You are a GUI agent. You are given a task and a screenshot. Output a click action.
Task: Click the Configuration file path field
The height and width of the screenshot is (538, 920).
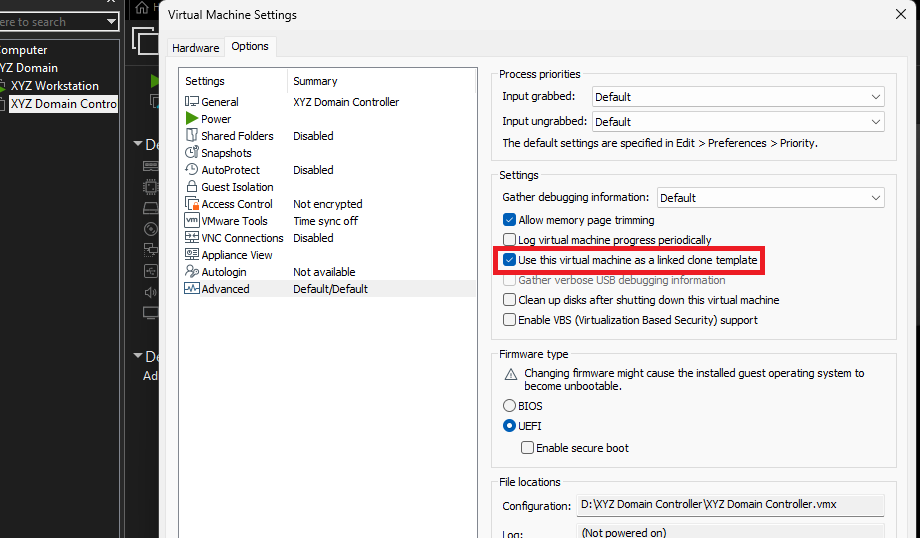click(730, 505)
